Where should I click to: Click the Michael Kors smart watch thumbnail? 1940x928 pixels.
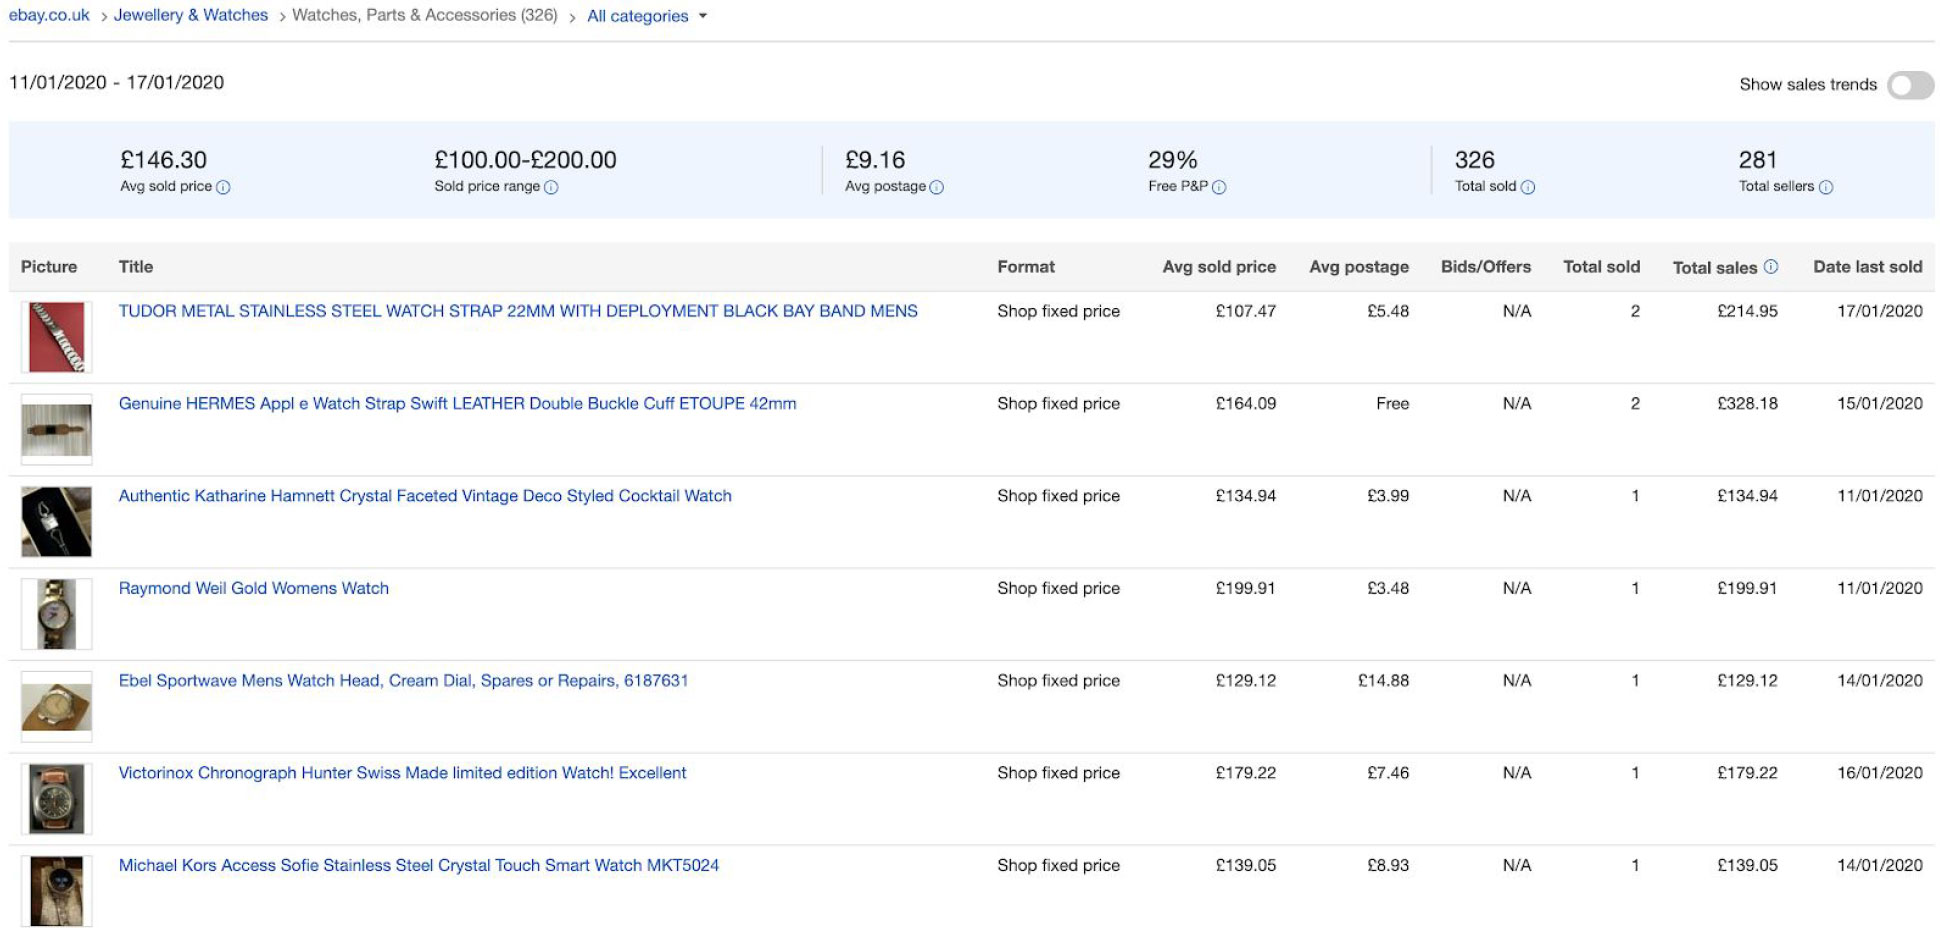[57, 891]
